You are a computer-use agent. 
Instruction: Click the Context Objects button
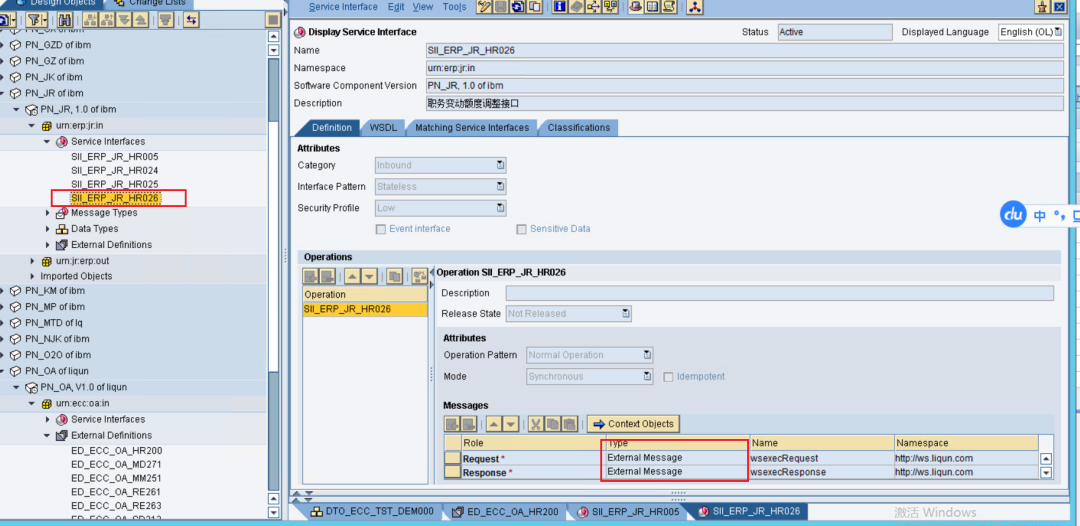[634, 423]
